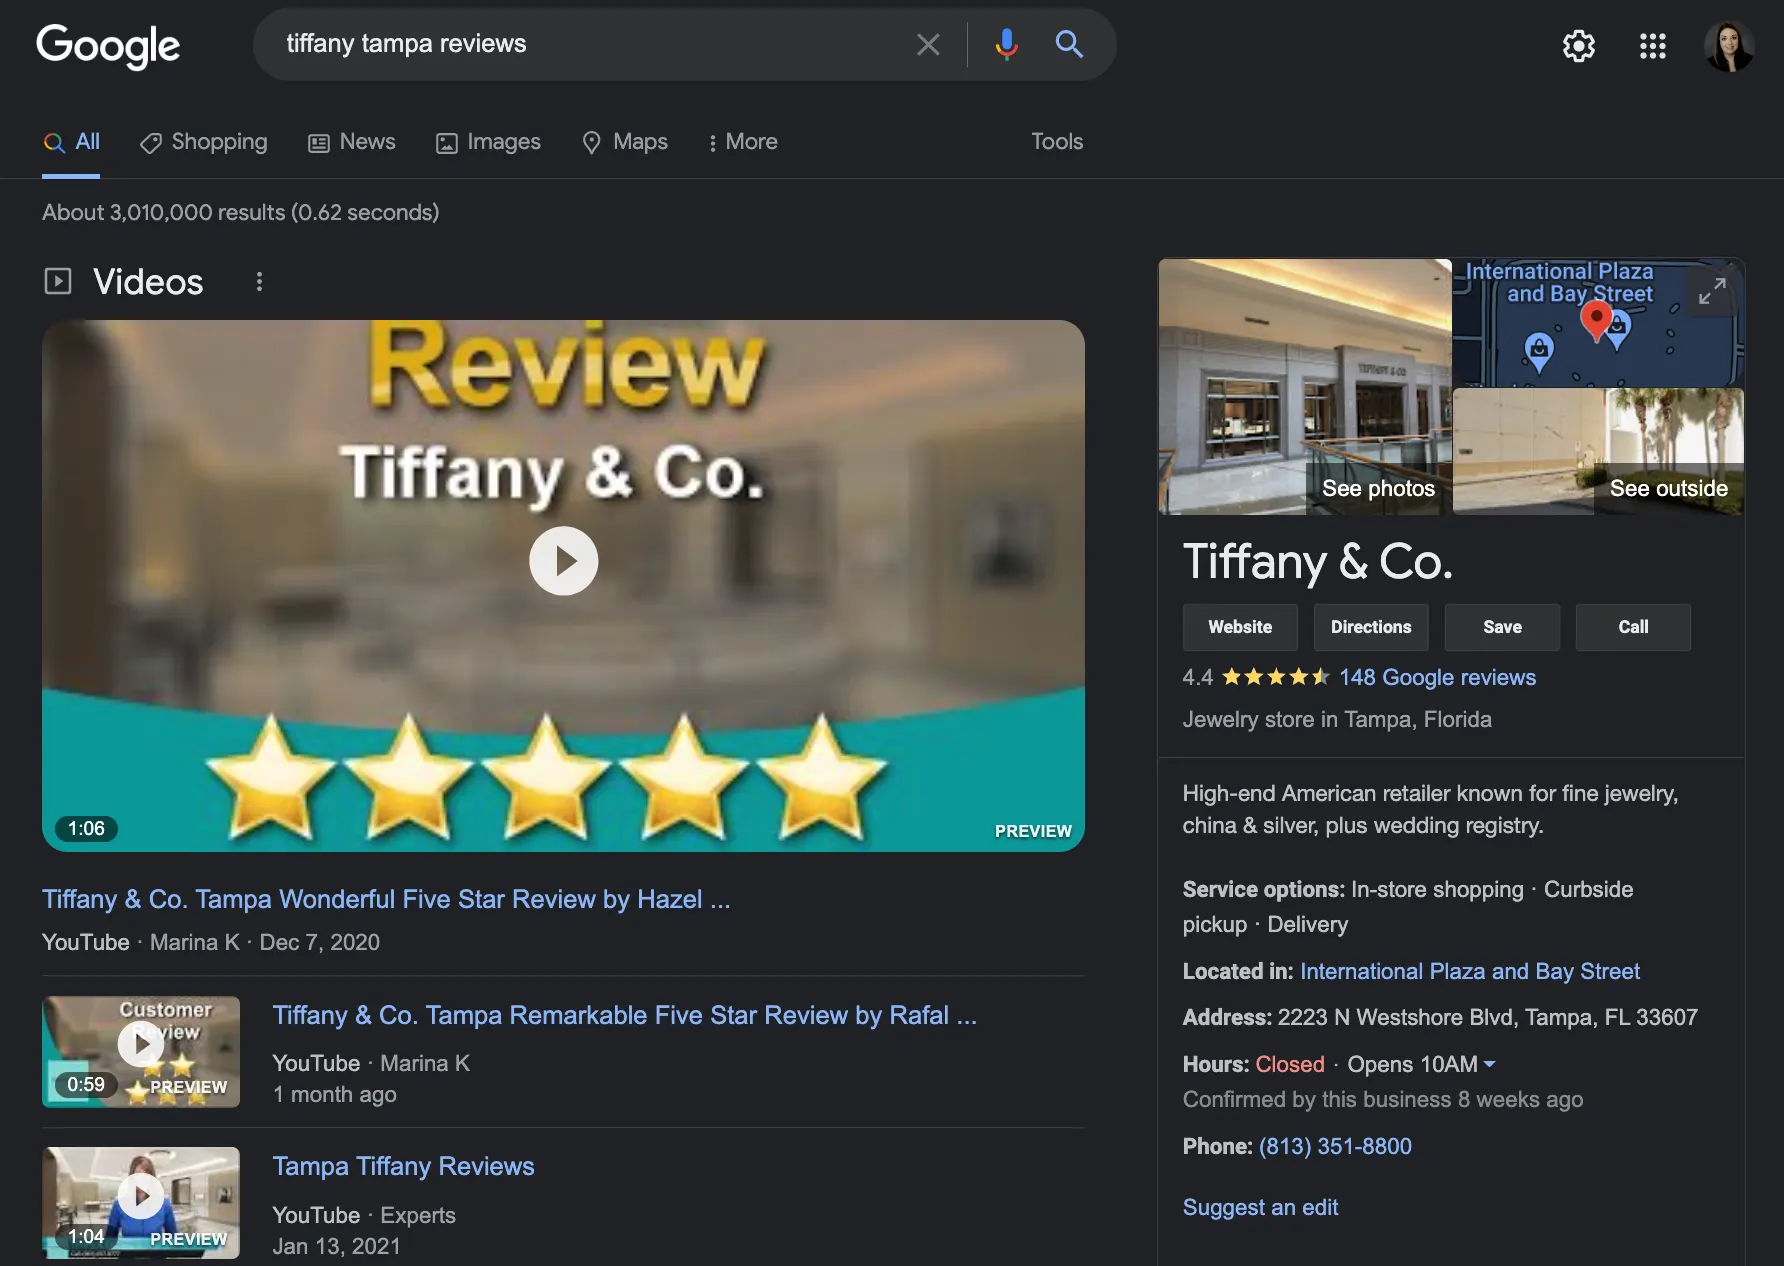Save Tiffany & Co. place
Image resolution: width=1784 pixels, height=1266 pixels.
point(1502,627)
